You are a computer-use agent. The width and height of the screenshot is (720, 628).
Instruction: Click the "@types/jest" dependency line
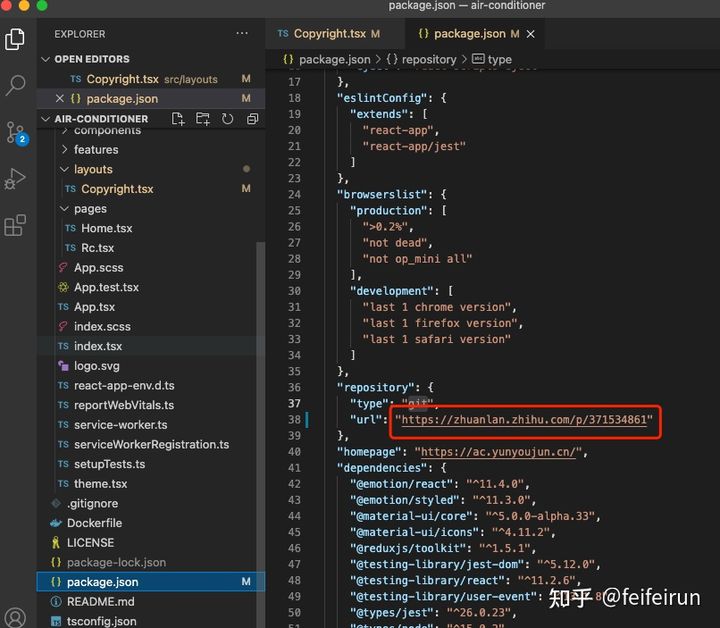pyautogui.click(x=433, y=612)
